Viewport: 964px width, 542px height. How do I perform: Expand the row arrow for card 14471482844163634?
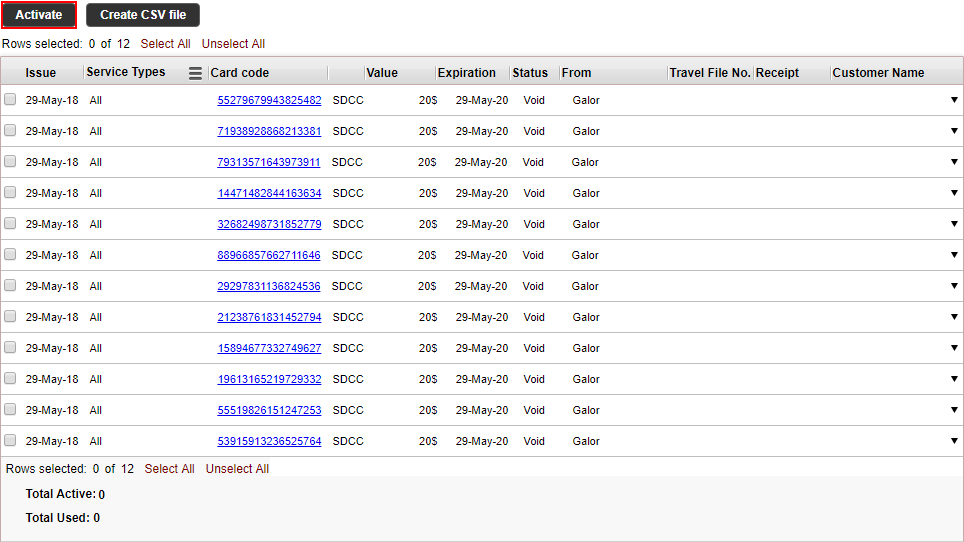(x=954, y=193)
